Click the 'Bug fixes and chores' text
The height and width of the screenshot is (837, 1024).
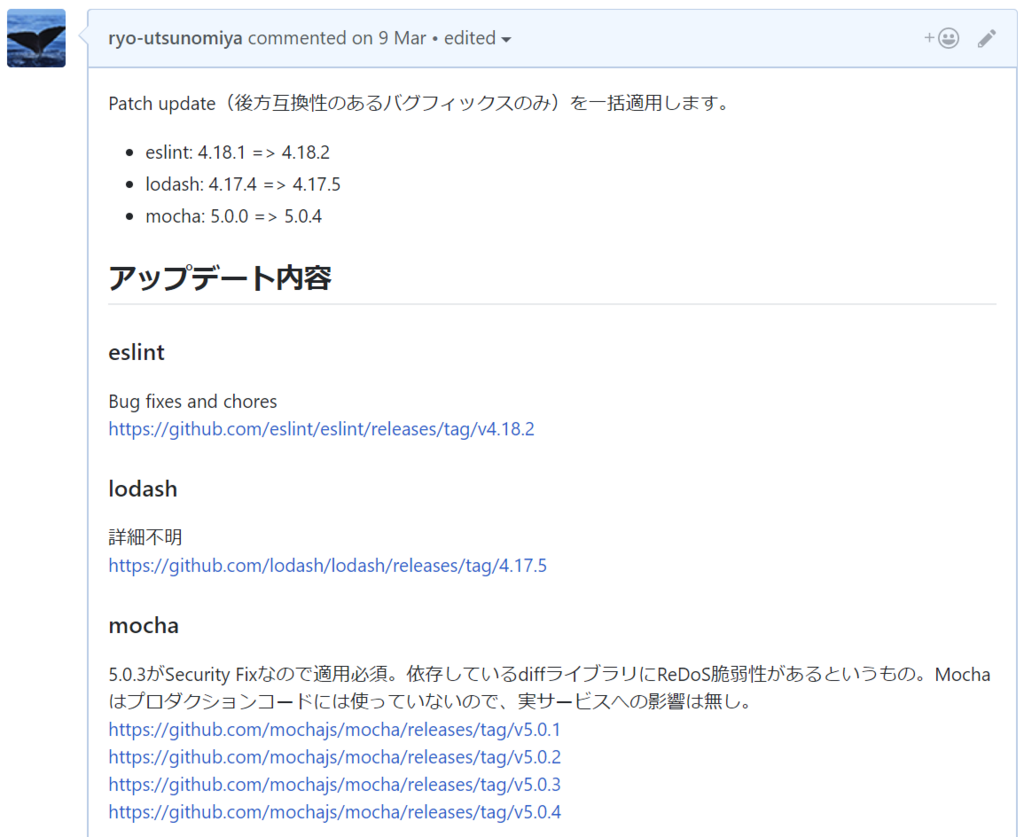pos(193,402)
